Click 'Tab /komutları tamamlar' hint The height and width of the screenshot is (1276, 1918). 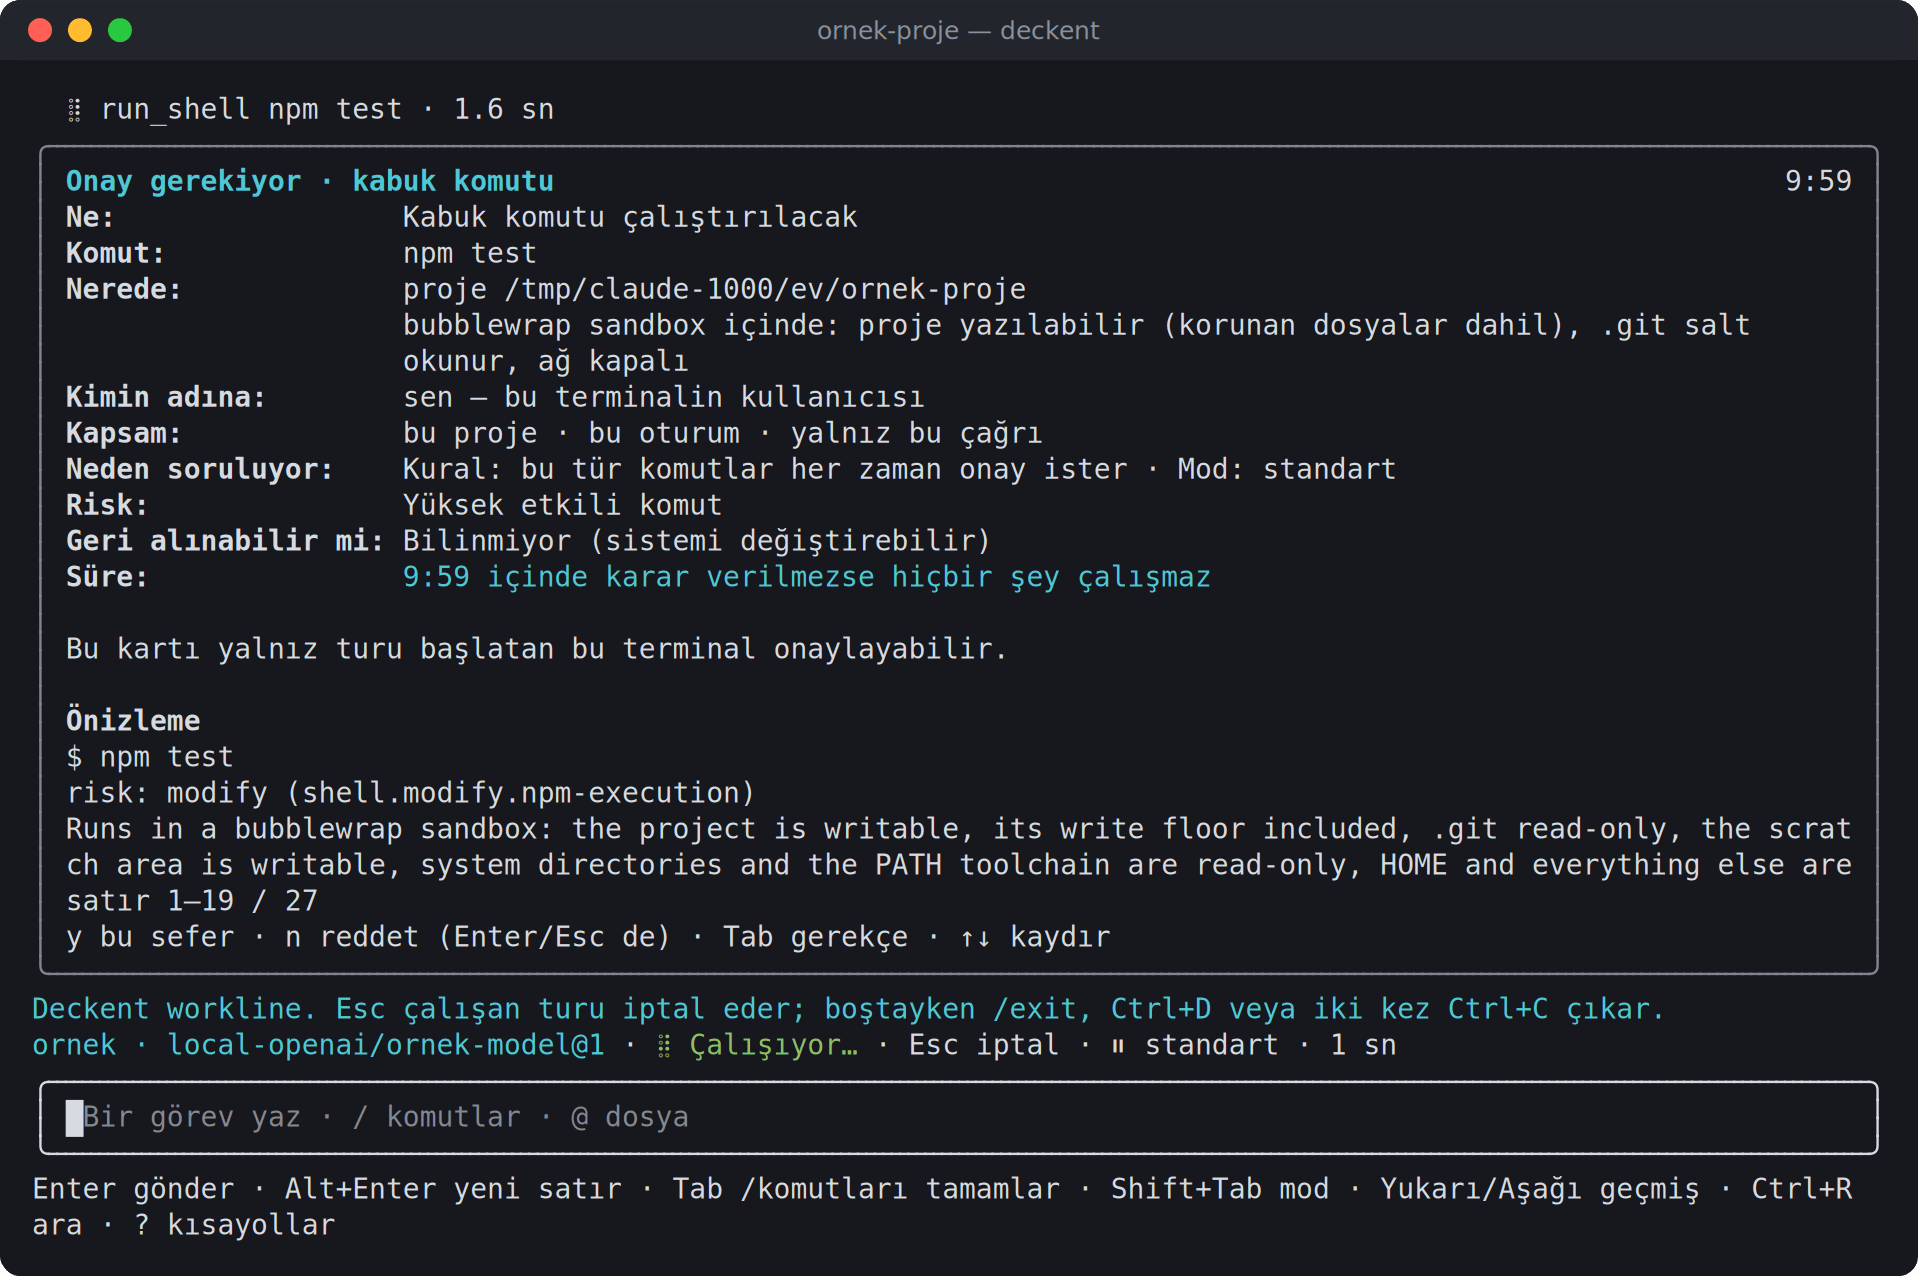866,1189
